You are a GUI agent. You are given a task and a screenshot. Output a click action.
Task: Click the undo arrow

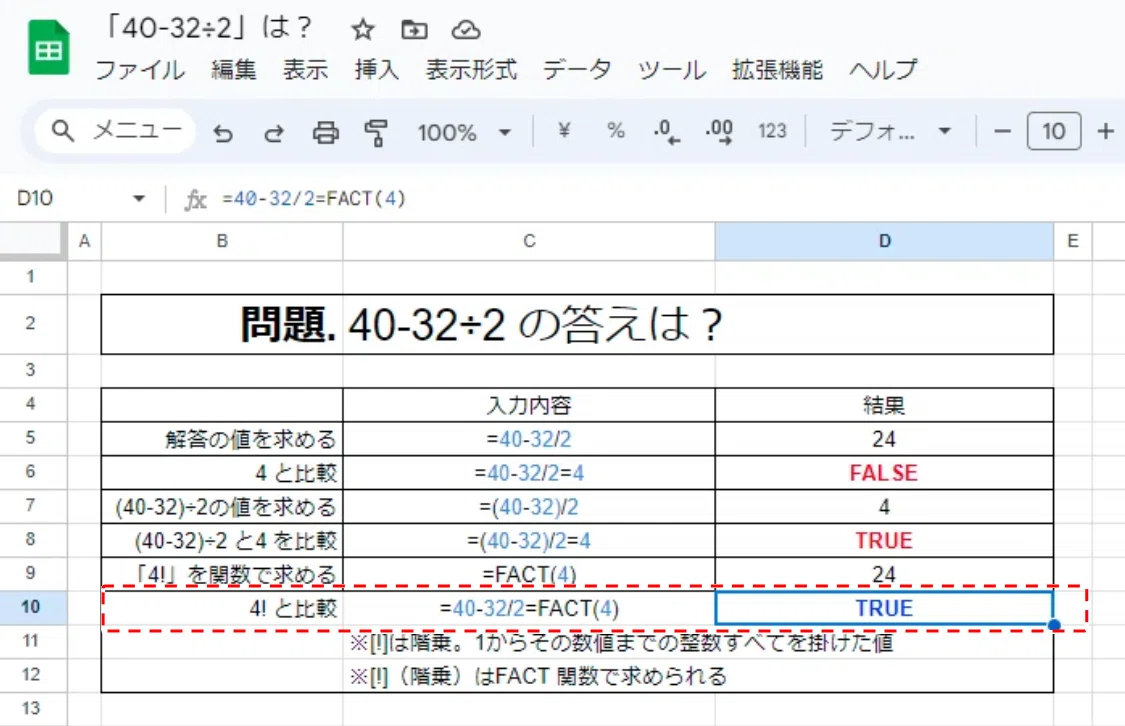pyautogui.click(x=223, y=133)
